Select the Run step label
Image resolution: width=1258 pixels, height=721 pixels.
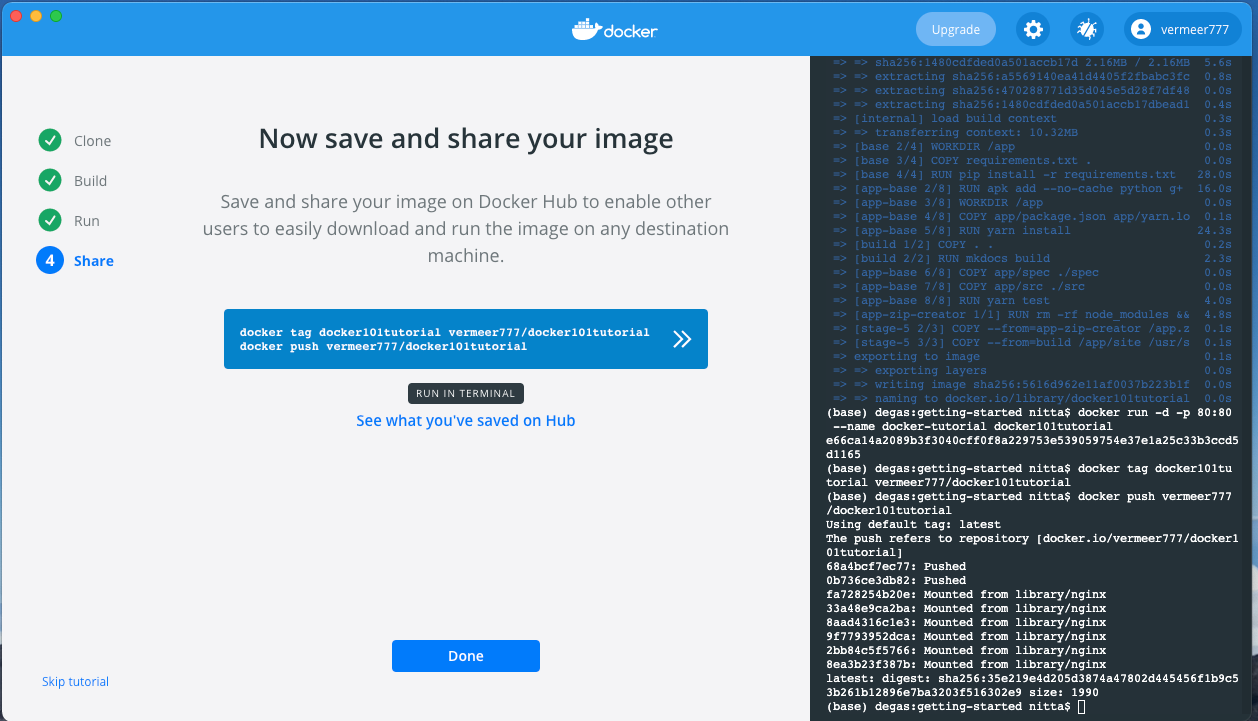tap(87, 221)
